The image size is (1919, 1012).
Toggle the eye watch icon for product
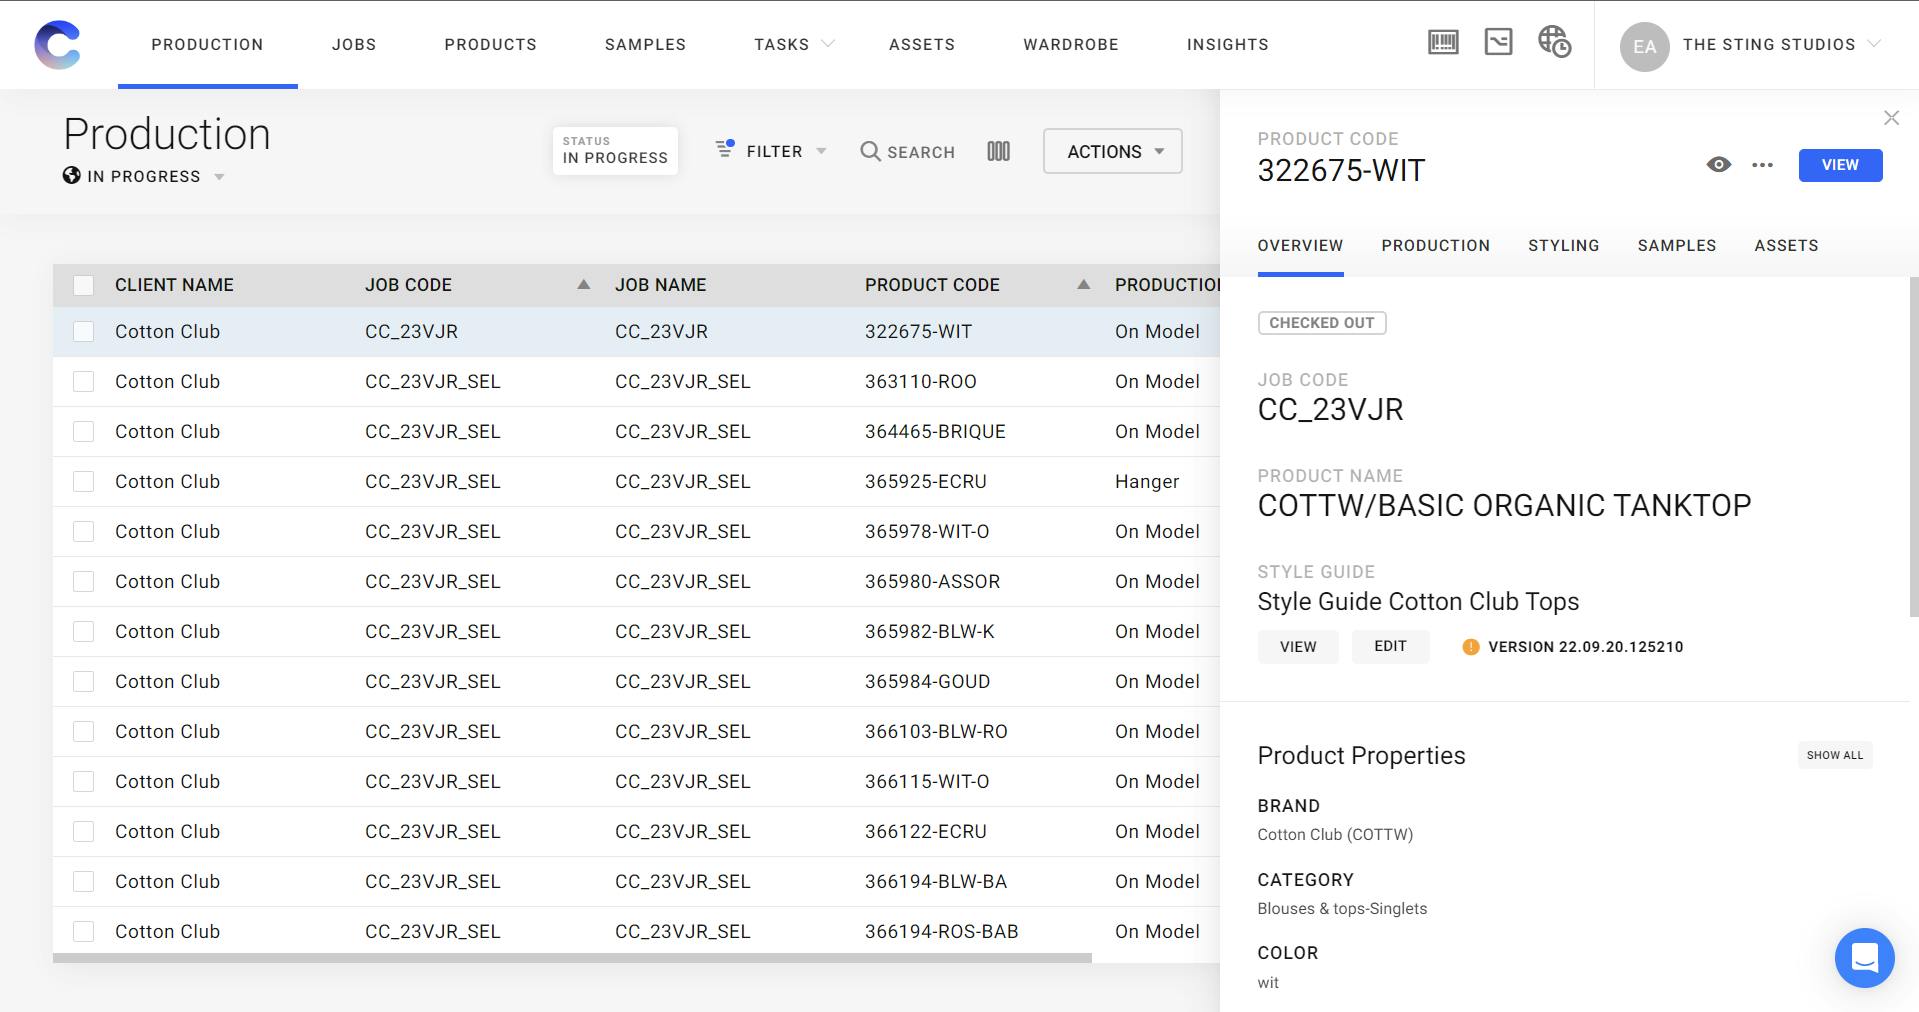1718,165
